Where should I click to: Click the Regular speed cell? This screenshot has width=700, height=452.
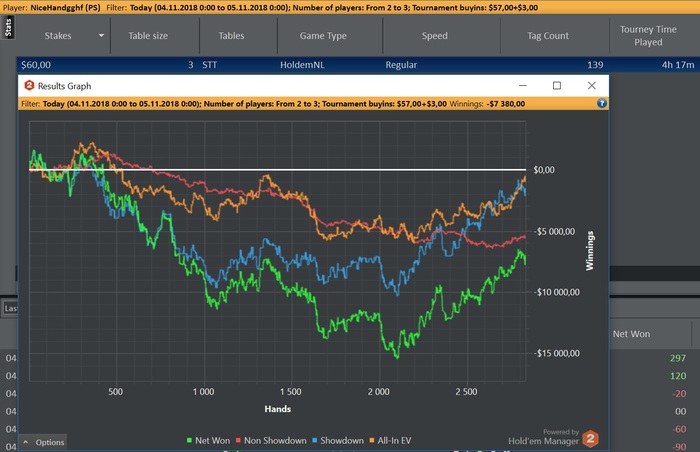(401, 65)
